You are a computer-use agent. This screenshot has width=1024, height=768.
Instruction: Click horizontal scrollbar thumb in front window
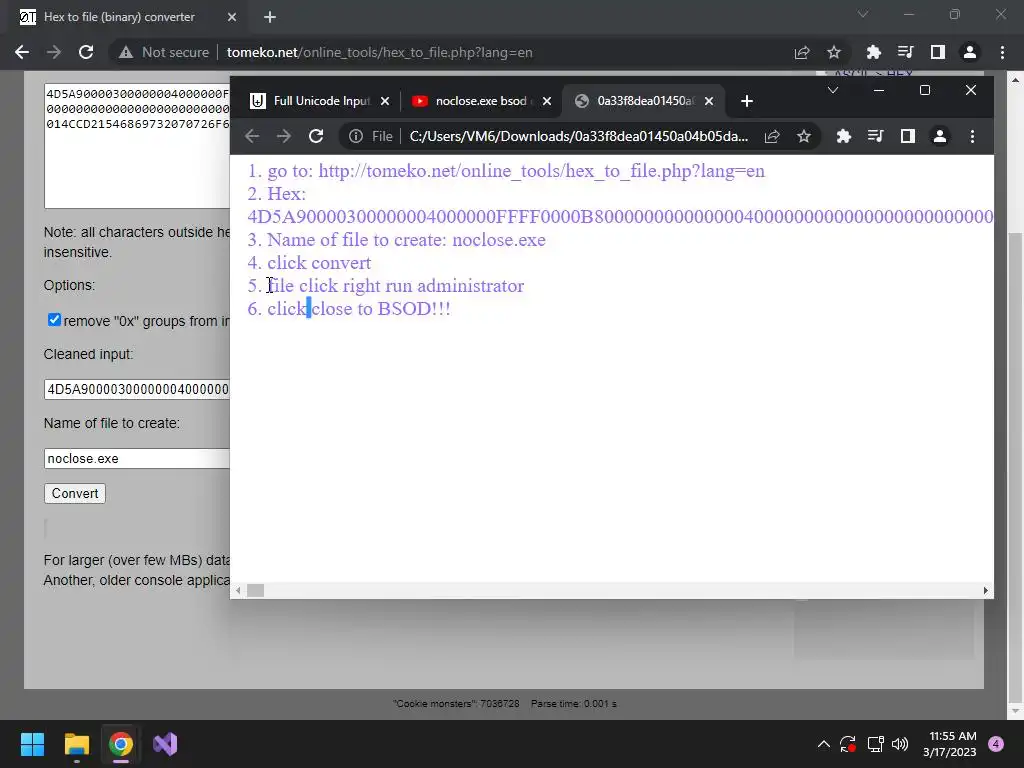(x=255, y=590)
